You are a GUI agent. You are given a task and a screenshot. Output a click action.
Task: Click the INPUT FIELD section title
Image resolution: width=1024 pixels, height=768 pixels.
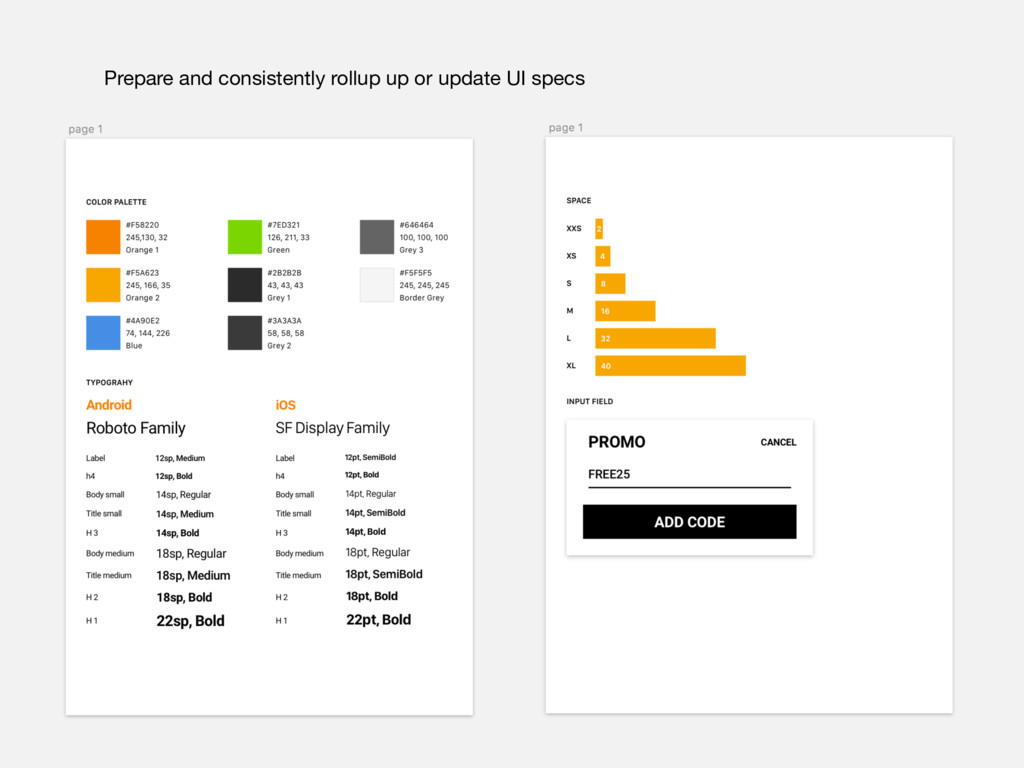point(590,402)
